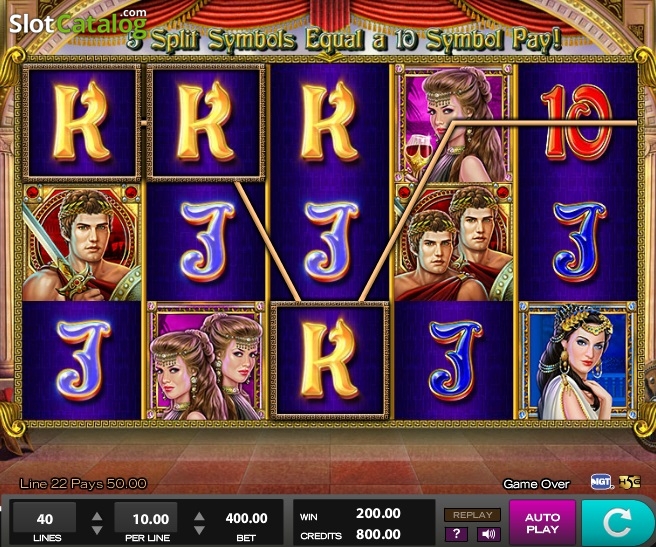Decrease per line bet with down arrow
Image resolution: width=656 pixels, height=547 pixels.
pos(199,530)
